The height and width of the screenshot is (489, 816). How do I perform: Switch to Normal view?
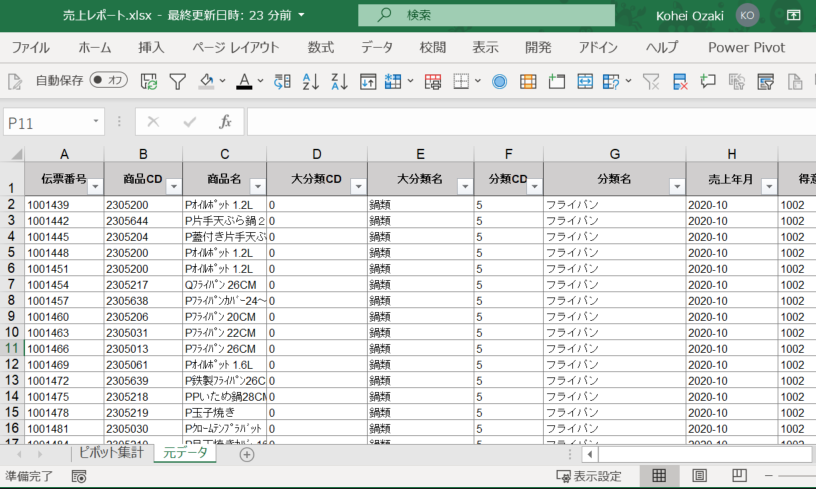(659, 475)
